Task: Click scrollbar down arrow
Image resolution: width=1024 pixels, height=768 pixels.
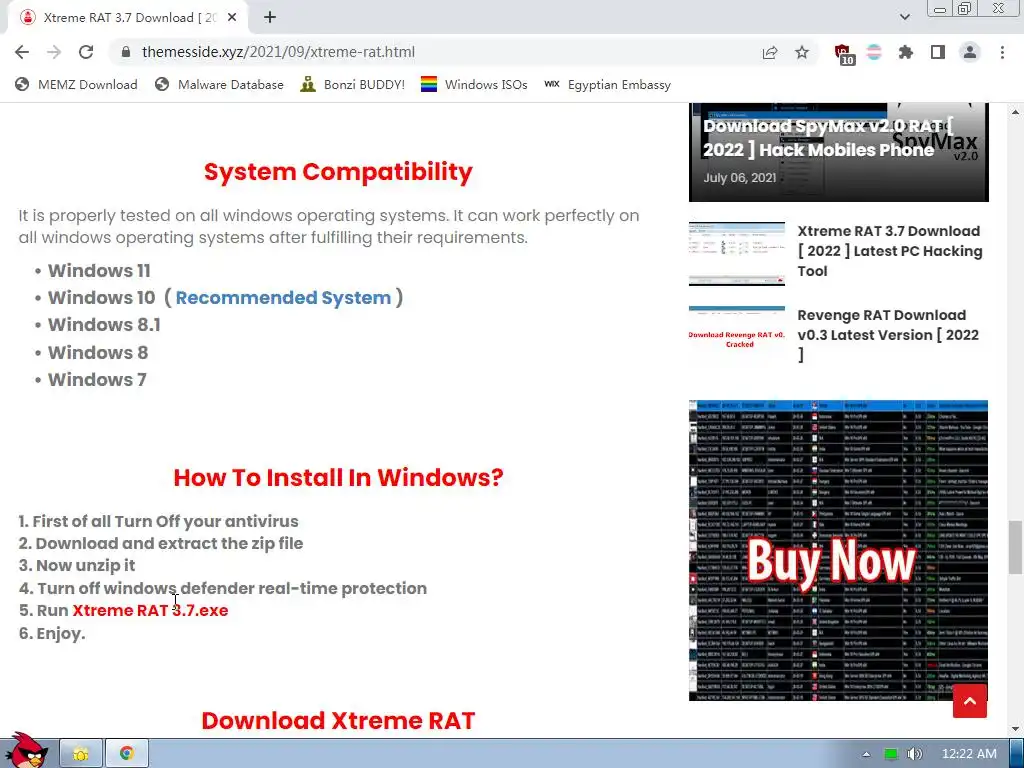Action: click(1016, 729)
